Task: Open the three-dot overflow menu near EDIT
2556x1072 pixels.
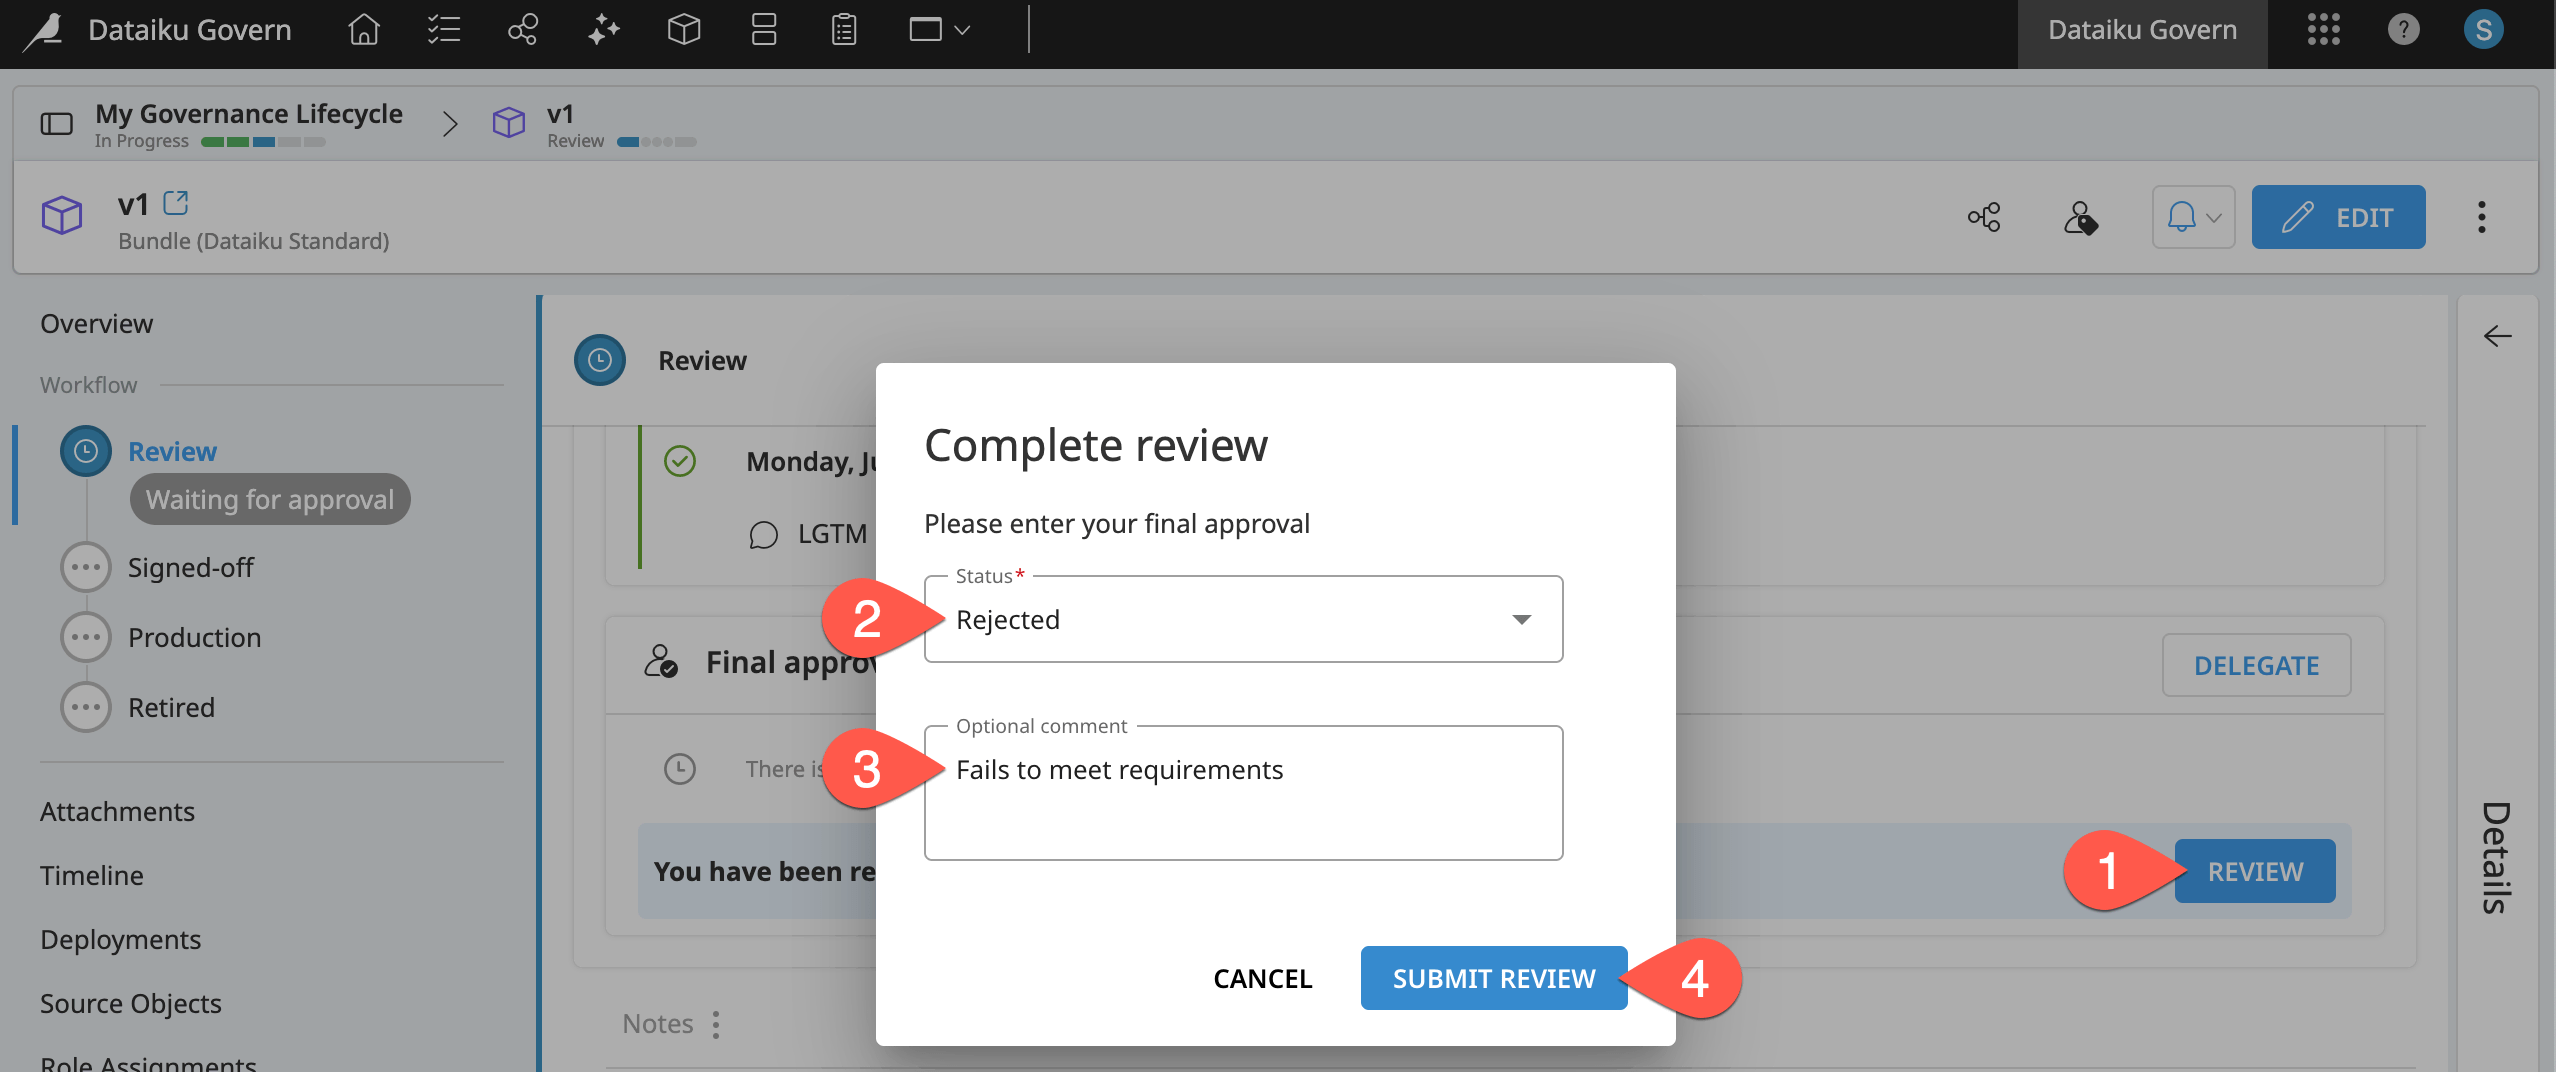Action: tap(2483, 216)
